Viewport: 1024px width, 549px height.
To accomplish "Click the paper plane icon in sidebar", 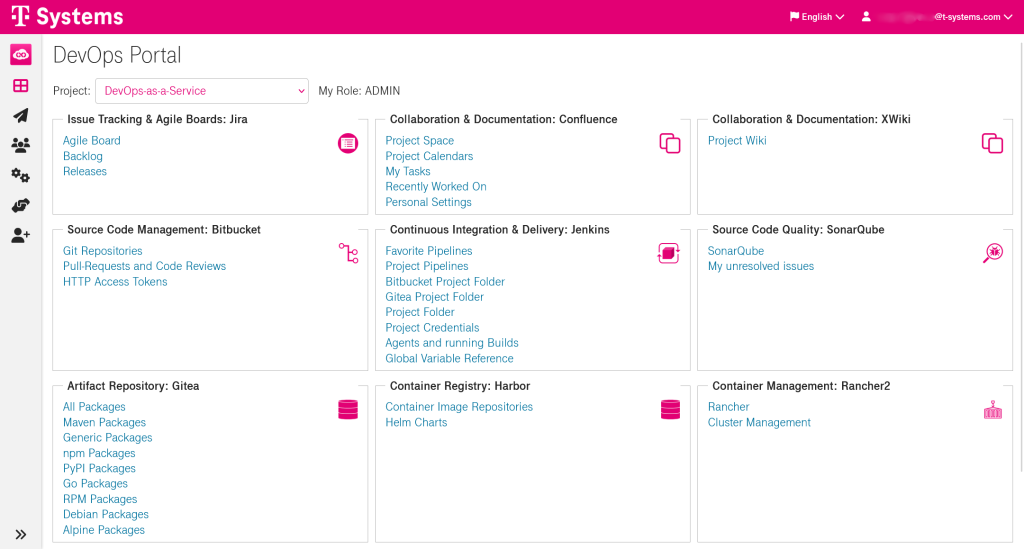I will coord(21,116).
